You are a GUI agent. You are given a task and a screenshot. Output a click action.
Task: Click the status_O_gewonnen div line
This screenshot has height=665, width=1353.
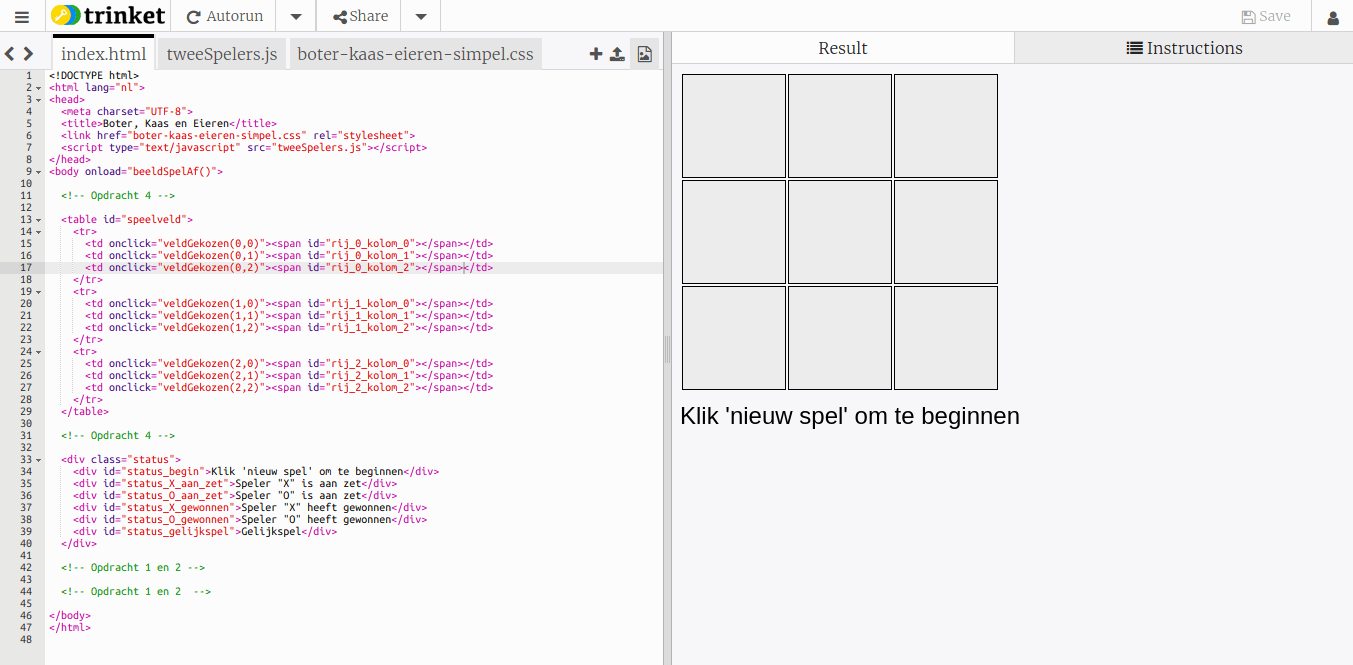(x=250, y=520)
